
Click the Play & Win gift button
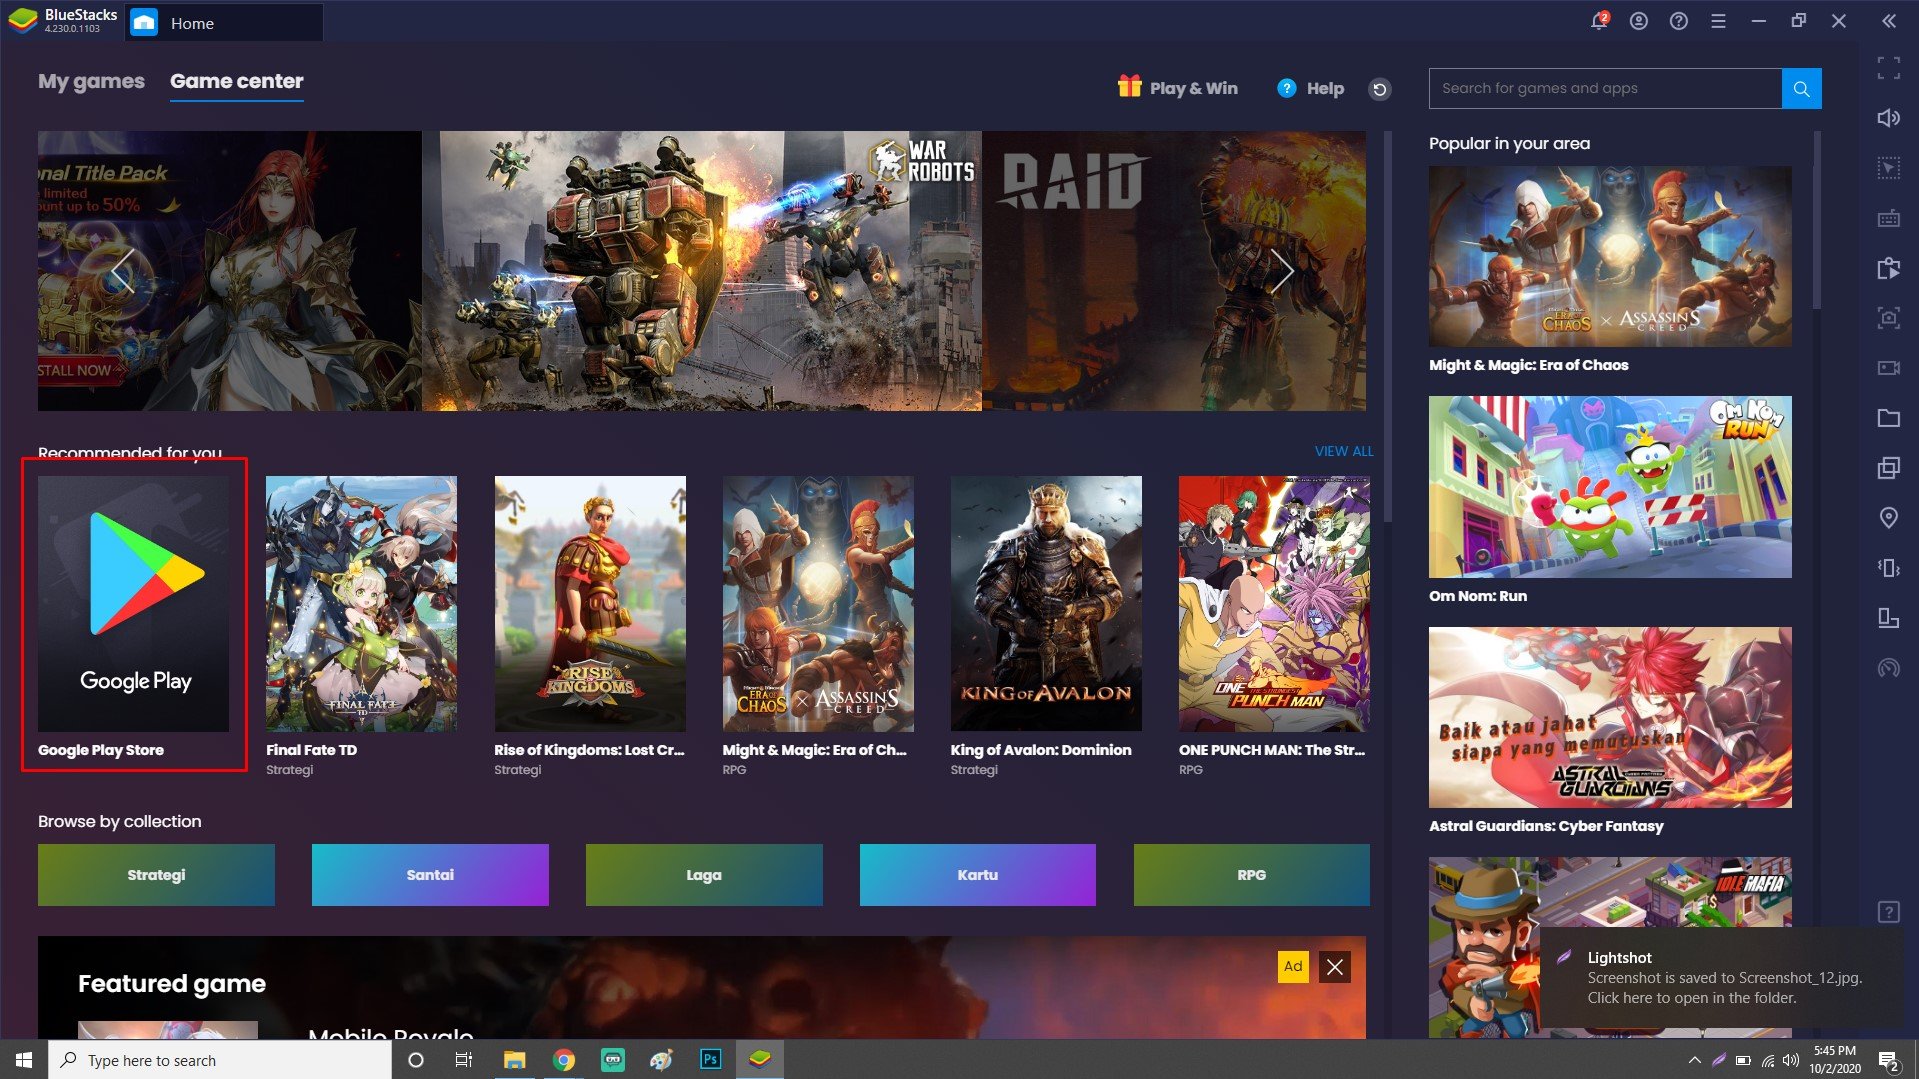click(x=1178, y=88)
